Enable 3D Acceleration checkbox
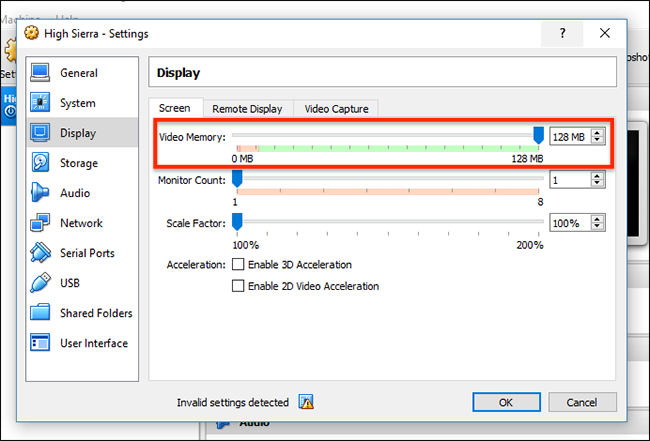 click(x=238, y=264)
